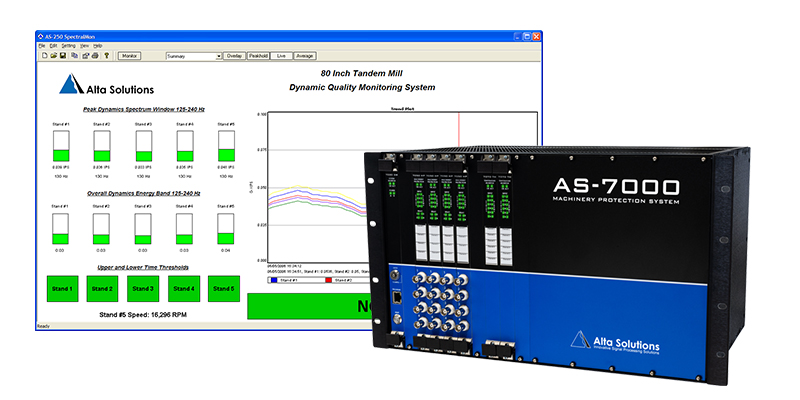The width and height of the screenshot is (800, 400).
Task: Click the blue Stand #1 legend swatch
Action: click(x=272, y=280)
